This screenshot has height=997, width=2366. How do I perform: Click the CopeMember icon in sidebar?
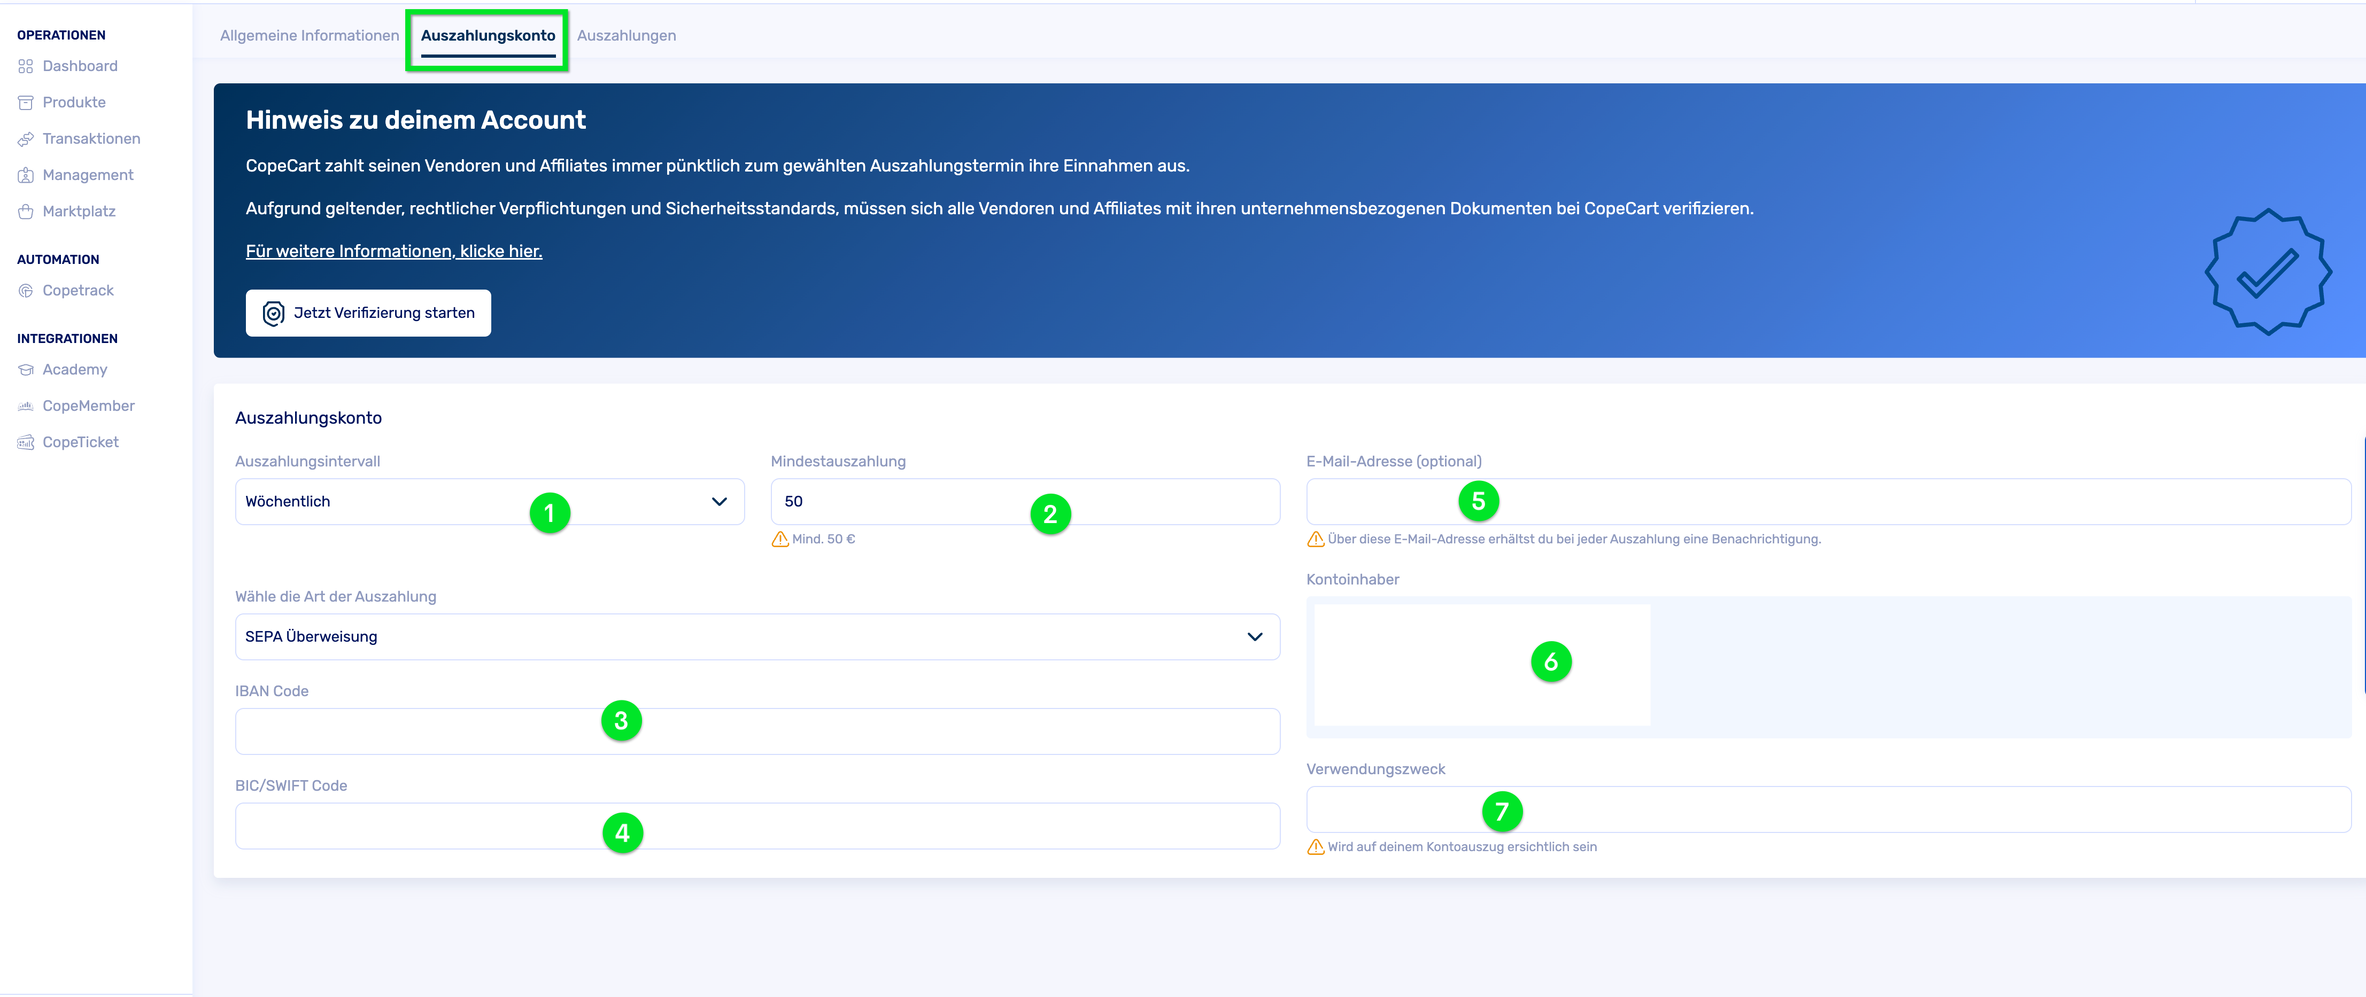[x=26, y=406]
